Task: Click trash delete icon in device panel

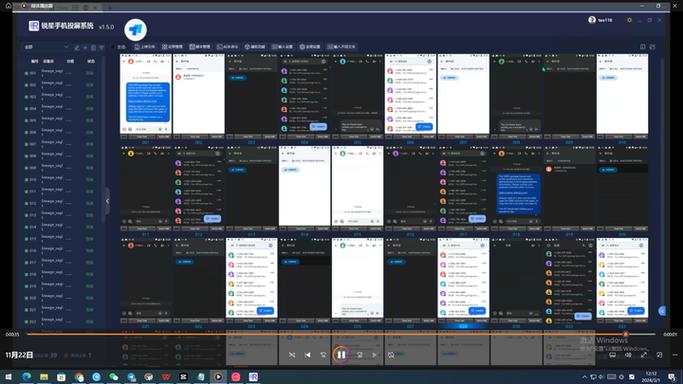Action: click(93, 47)
